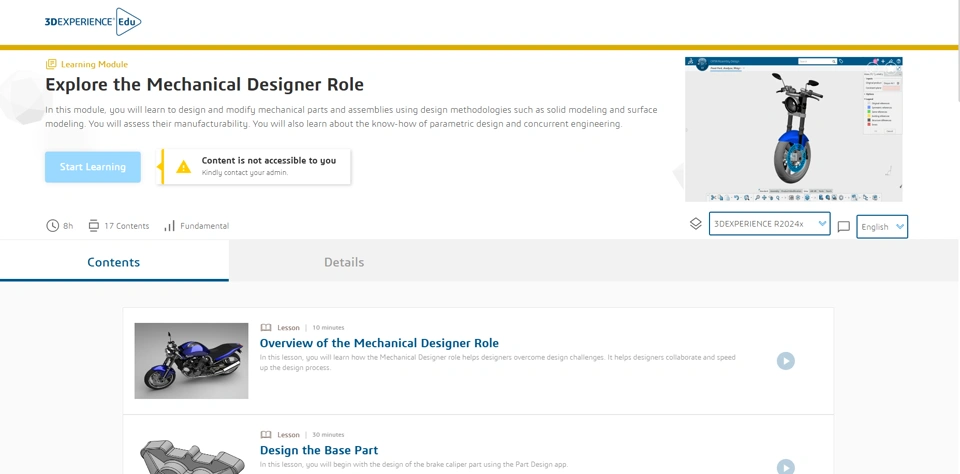Open the 3DEXPERIENCE R2024x version dropdown

click(769, 224)
